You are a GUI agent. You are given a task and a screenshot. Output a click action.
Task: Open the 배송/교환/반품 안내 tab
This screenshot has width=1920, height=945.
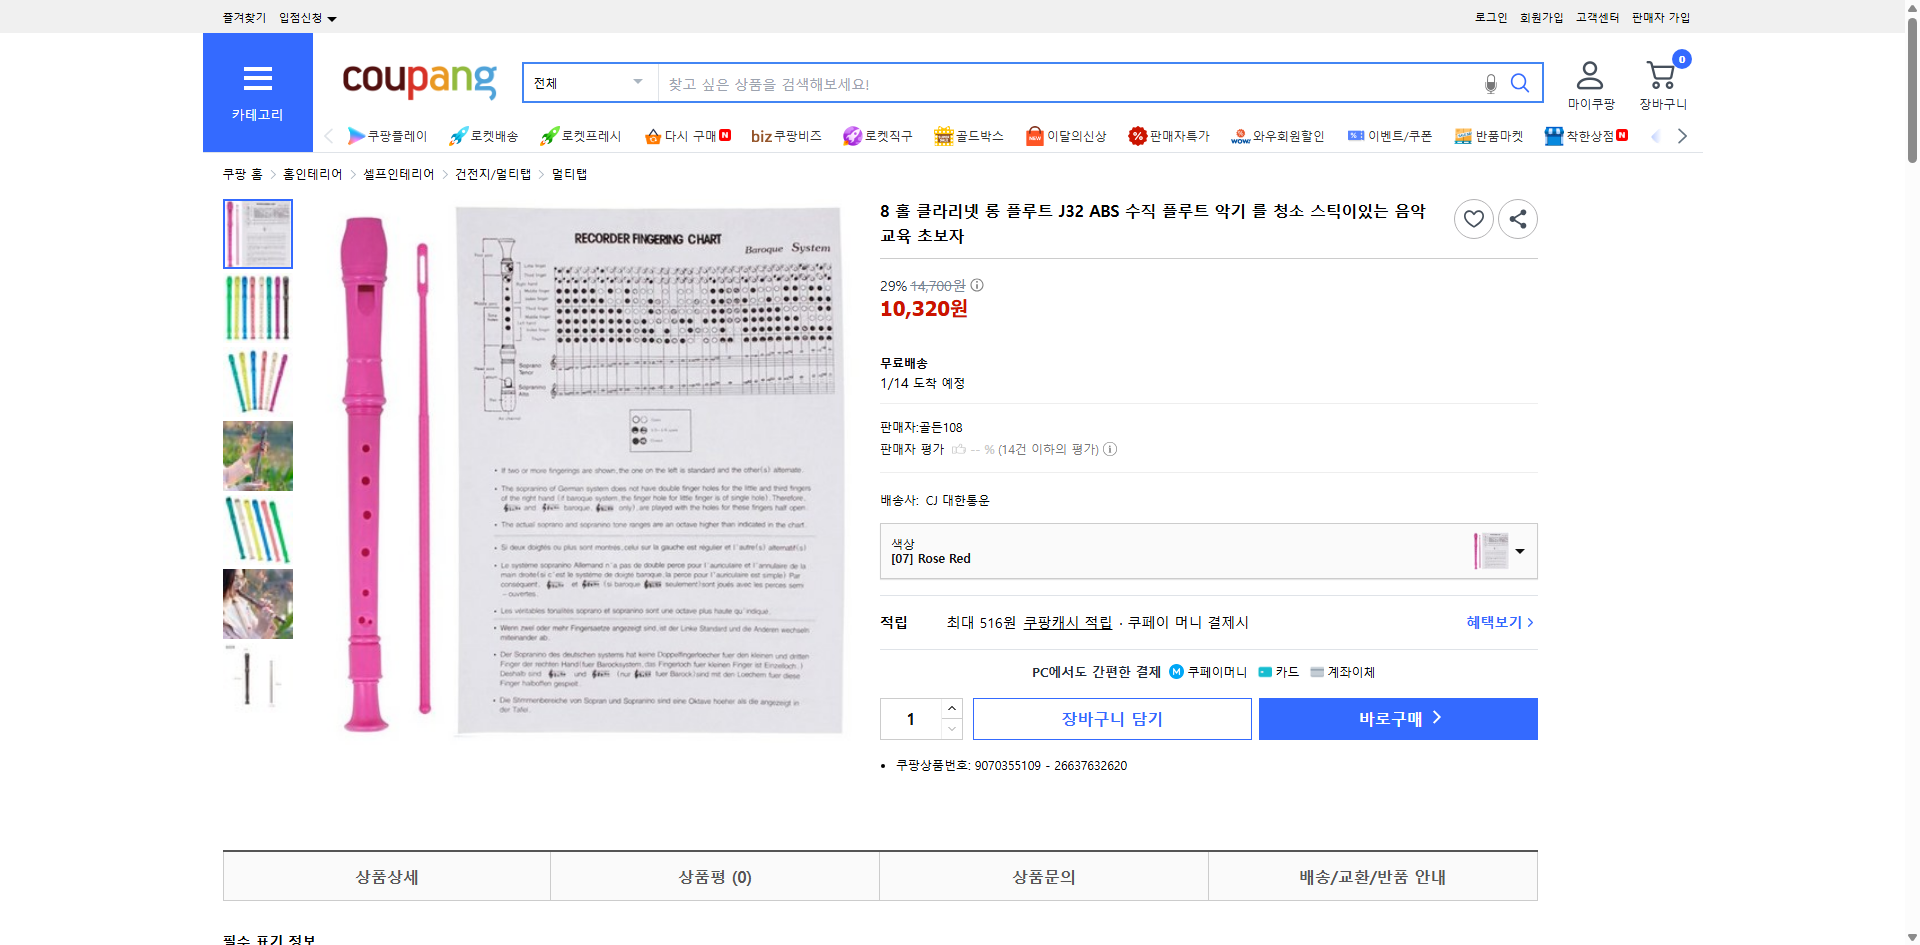click(1372, 876)
